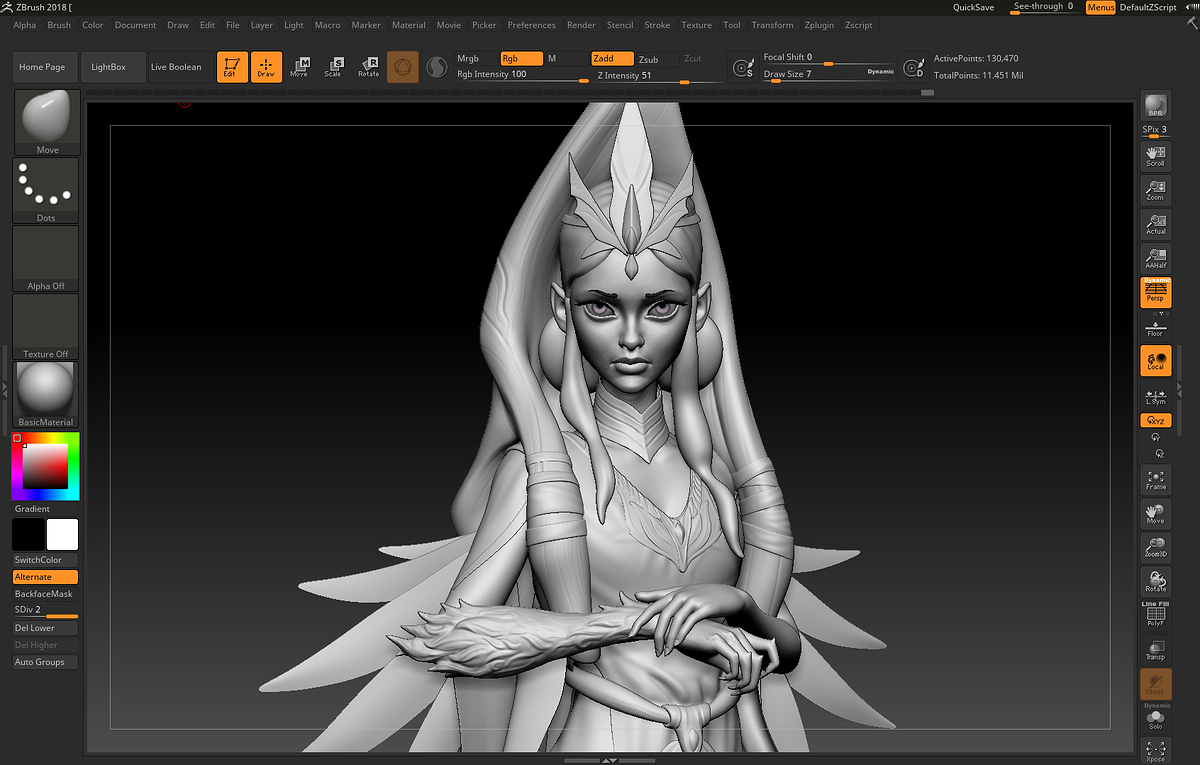The height and width of the screenshot is (765, 1200).
Task: Open the Stroke menu
Action: pyautogui.click(x=657, y=25)
